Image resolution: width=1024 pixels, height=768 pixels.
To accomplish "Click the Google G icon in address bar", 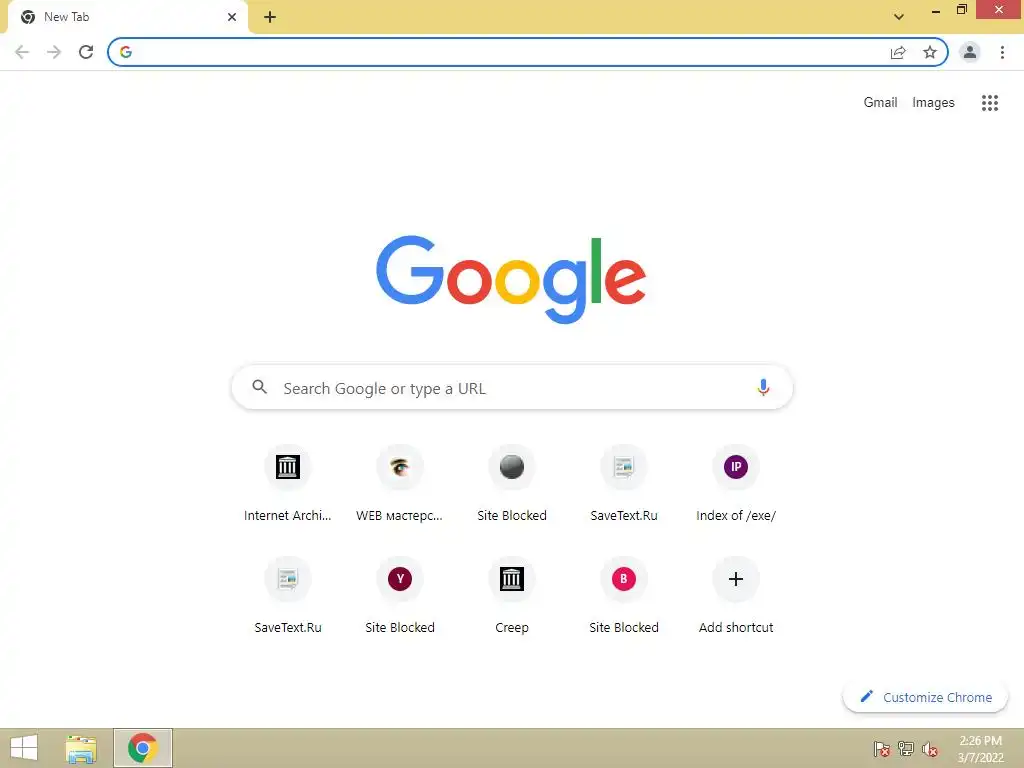I will [126, 52].
